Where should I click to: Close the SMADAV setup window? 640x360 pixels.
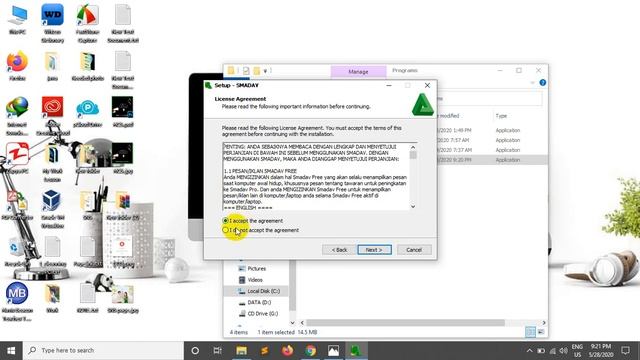pyautogui.click(x=427, y=85)
